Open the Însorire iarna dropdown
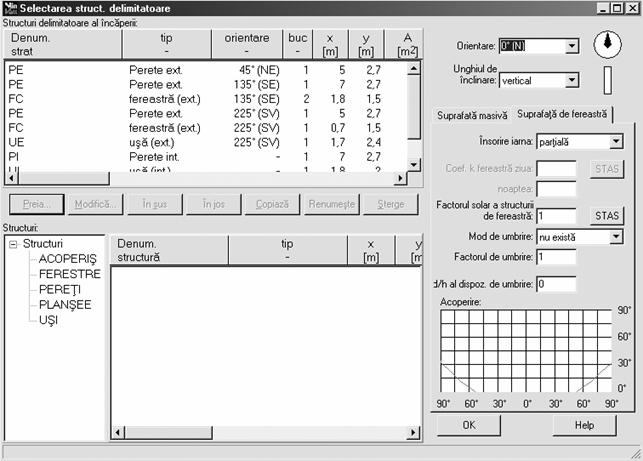The width and height of the screenshot is (643, 461). tap(615, 142)
